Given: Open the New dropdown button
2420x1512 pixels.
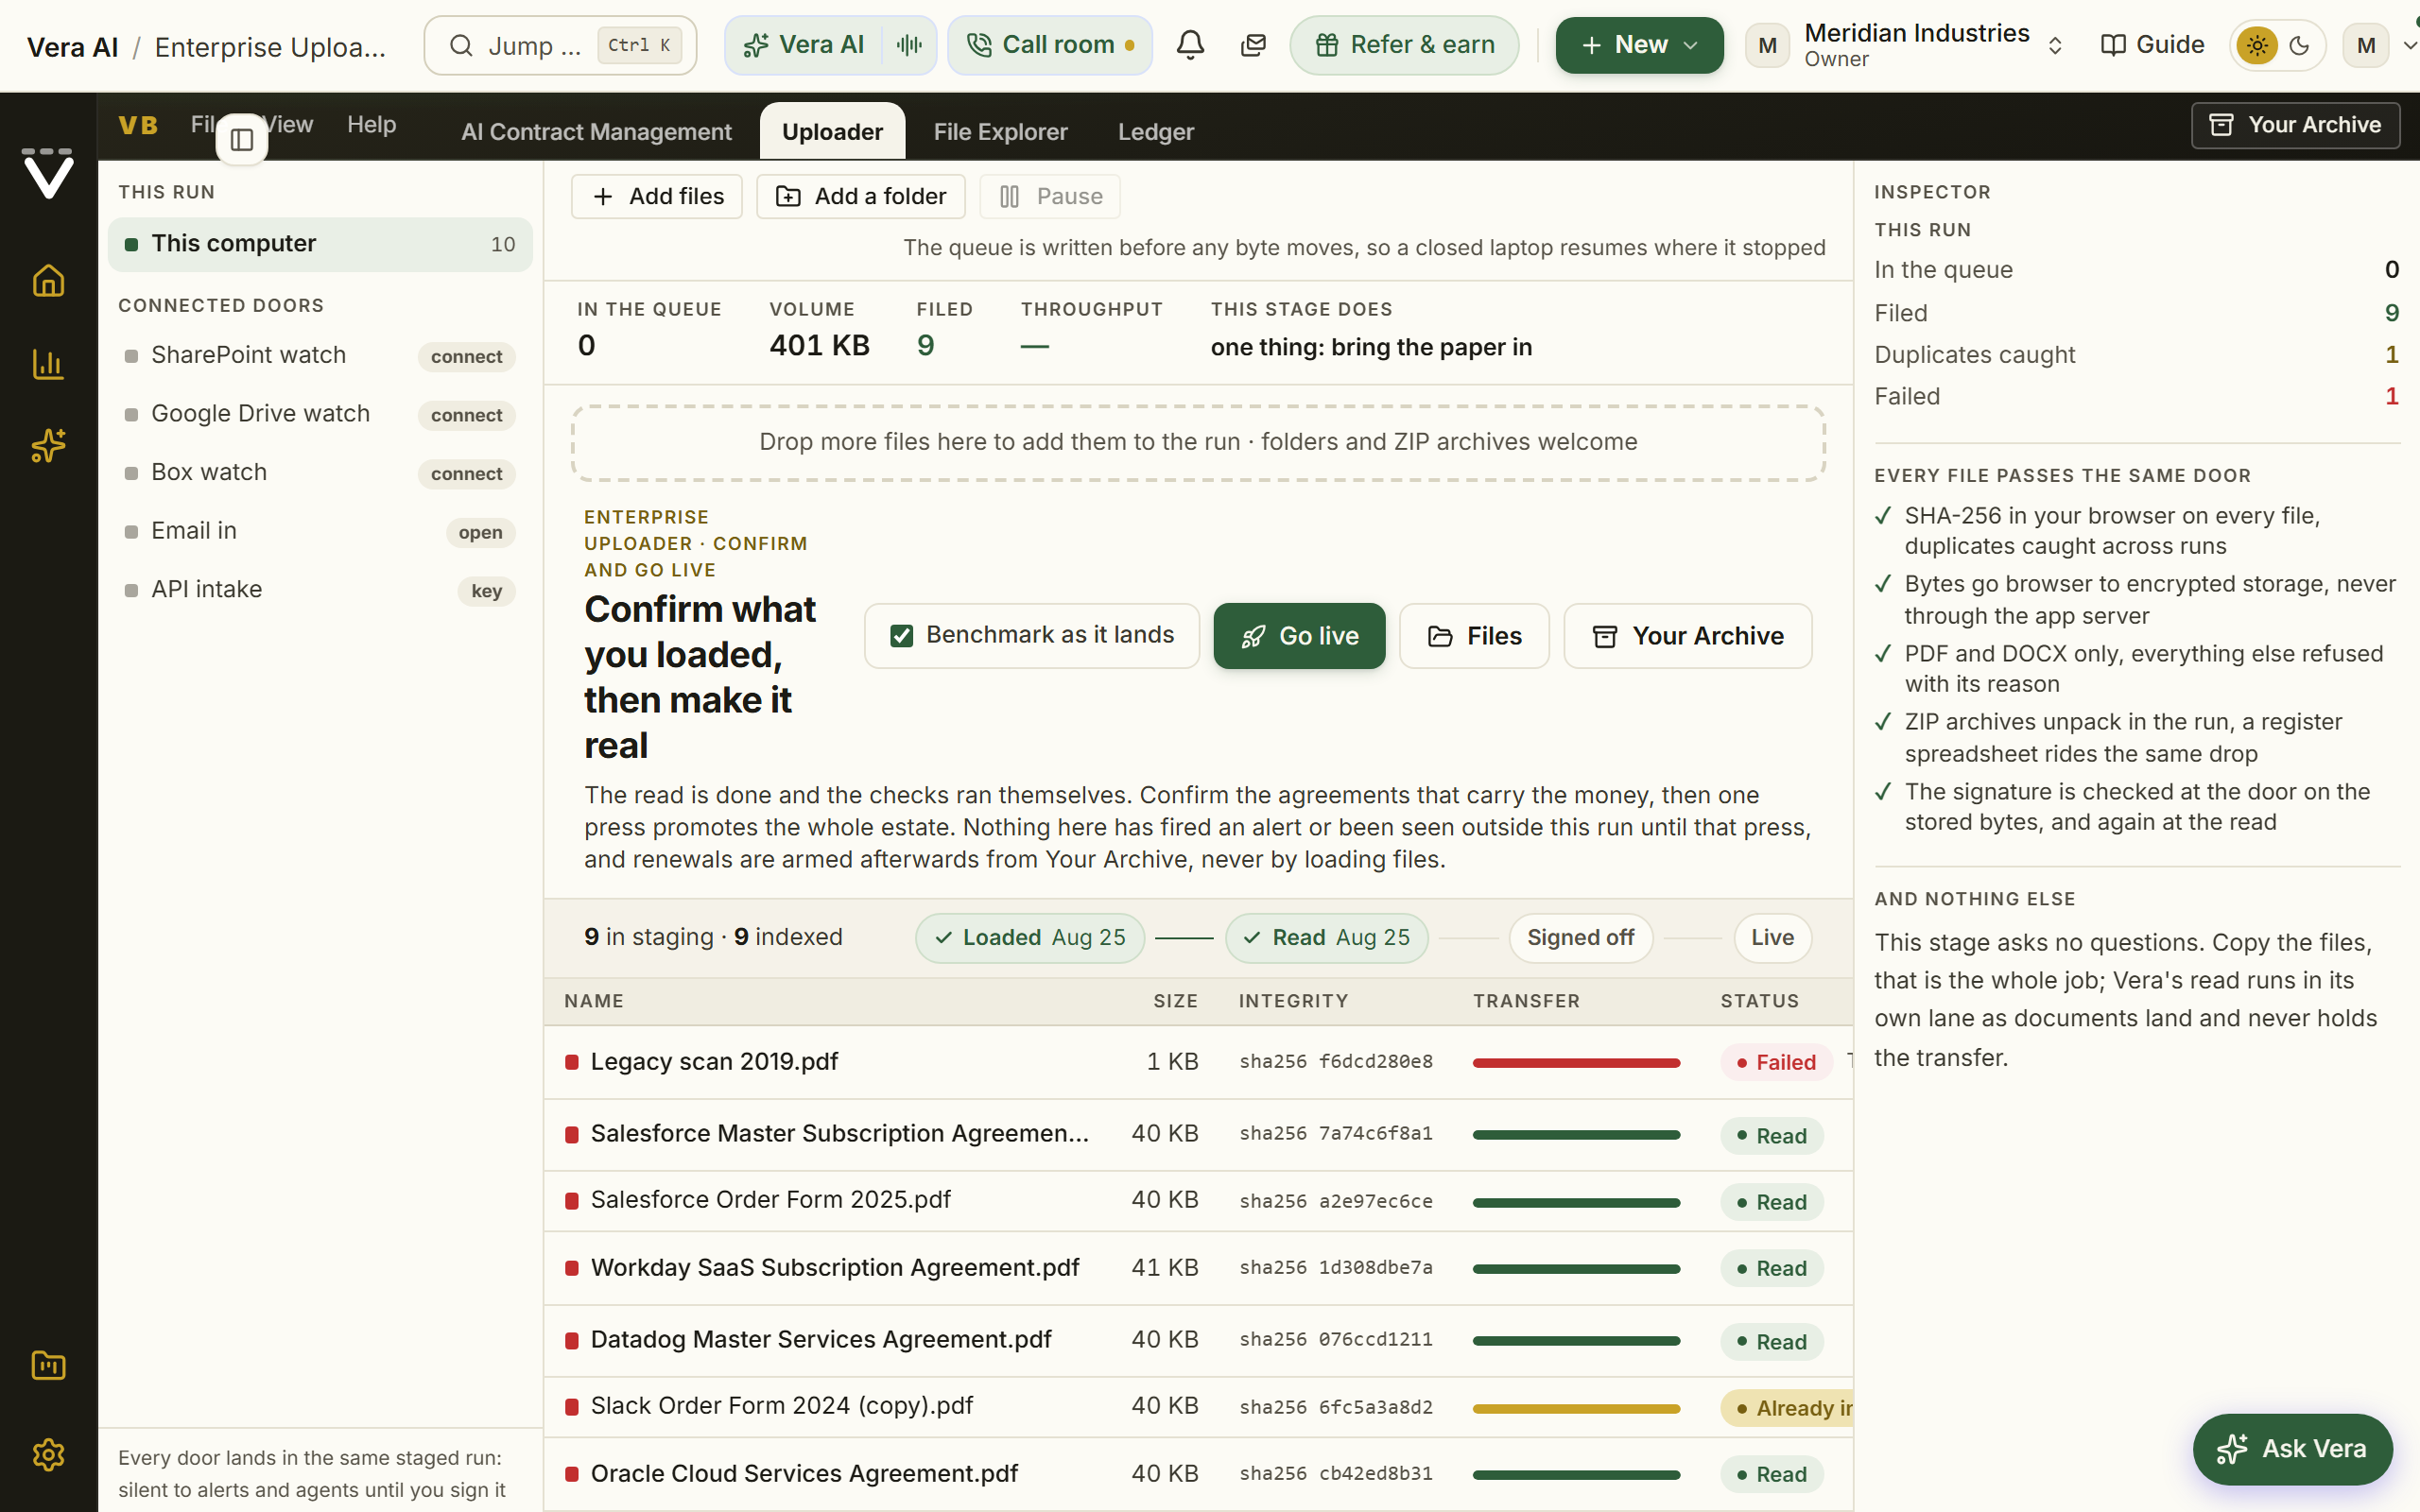Looking at the screenshot, I should coord(1639,45).
